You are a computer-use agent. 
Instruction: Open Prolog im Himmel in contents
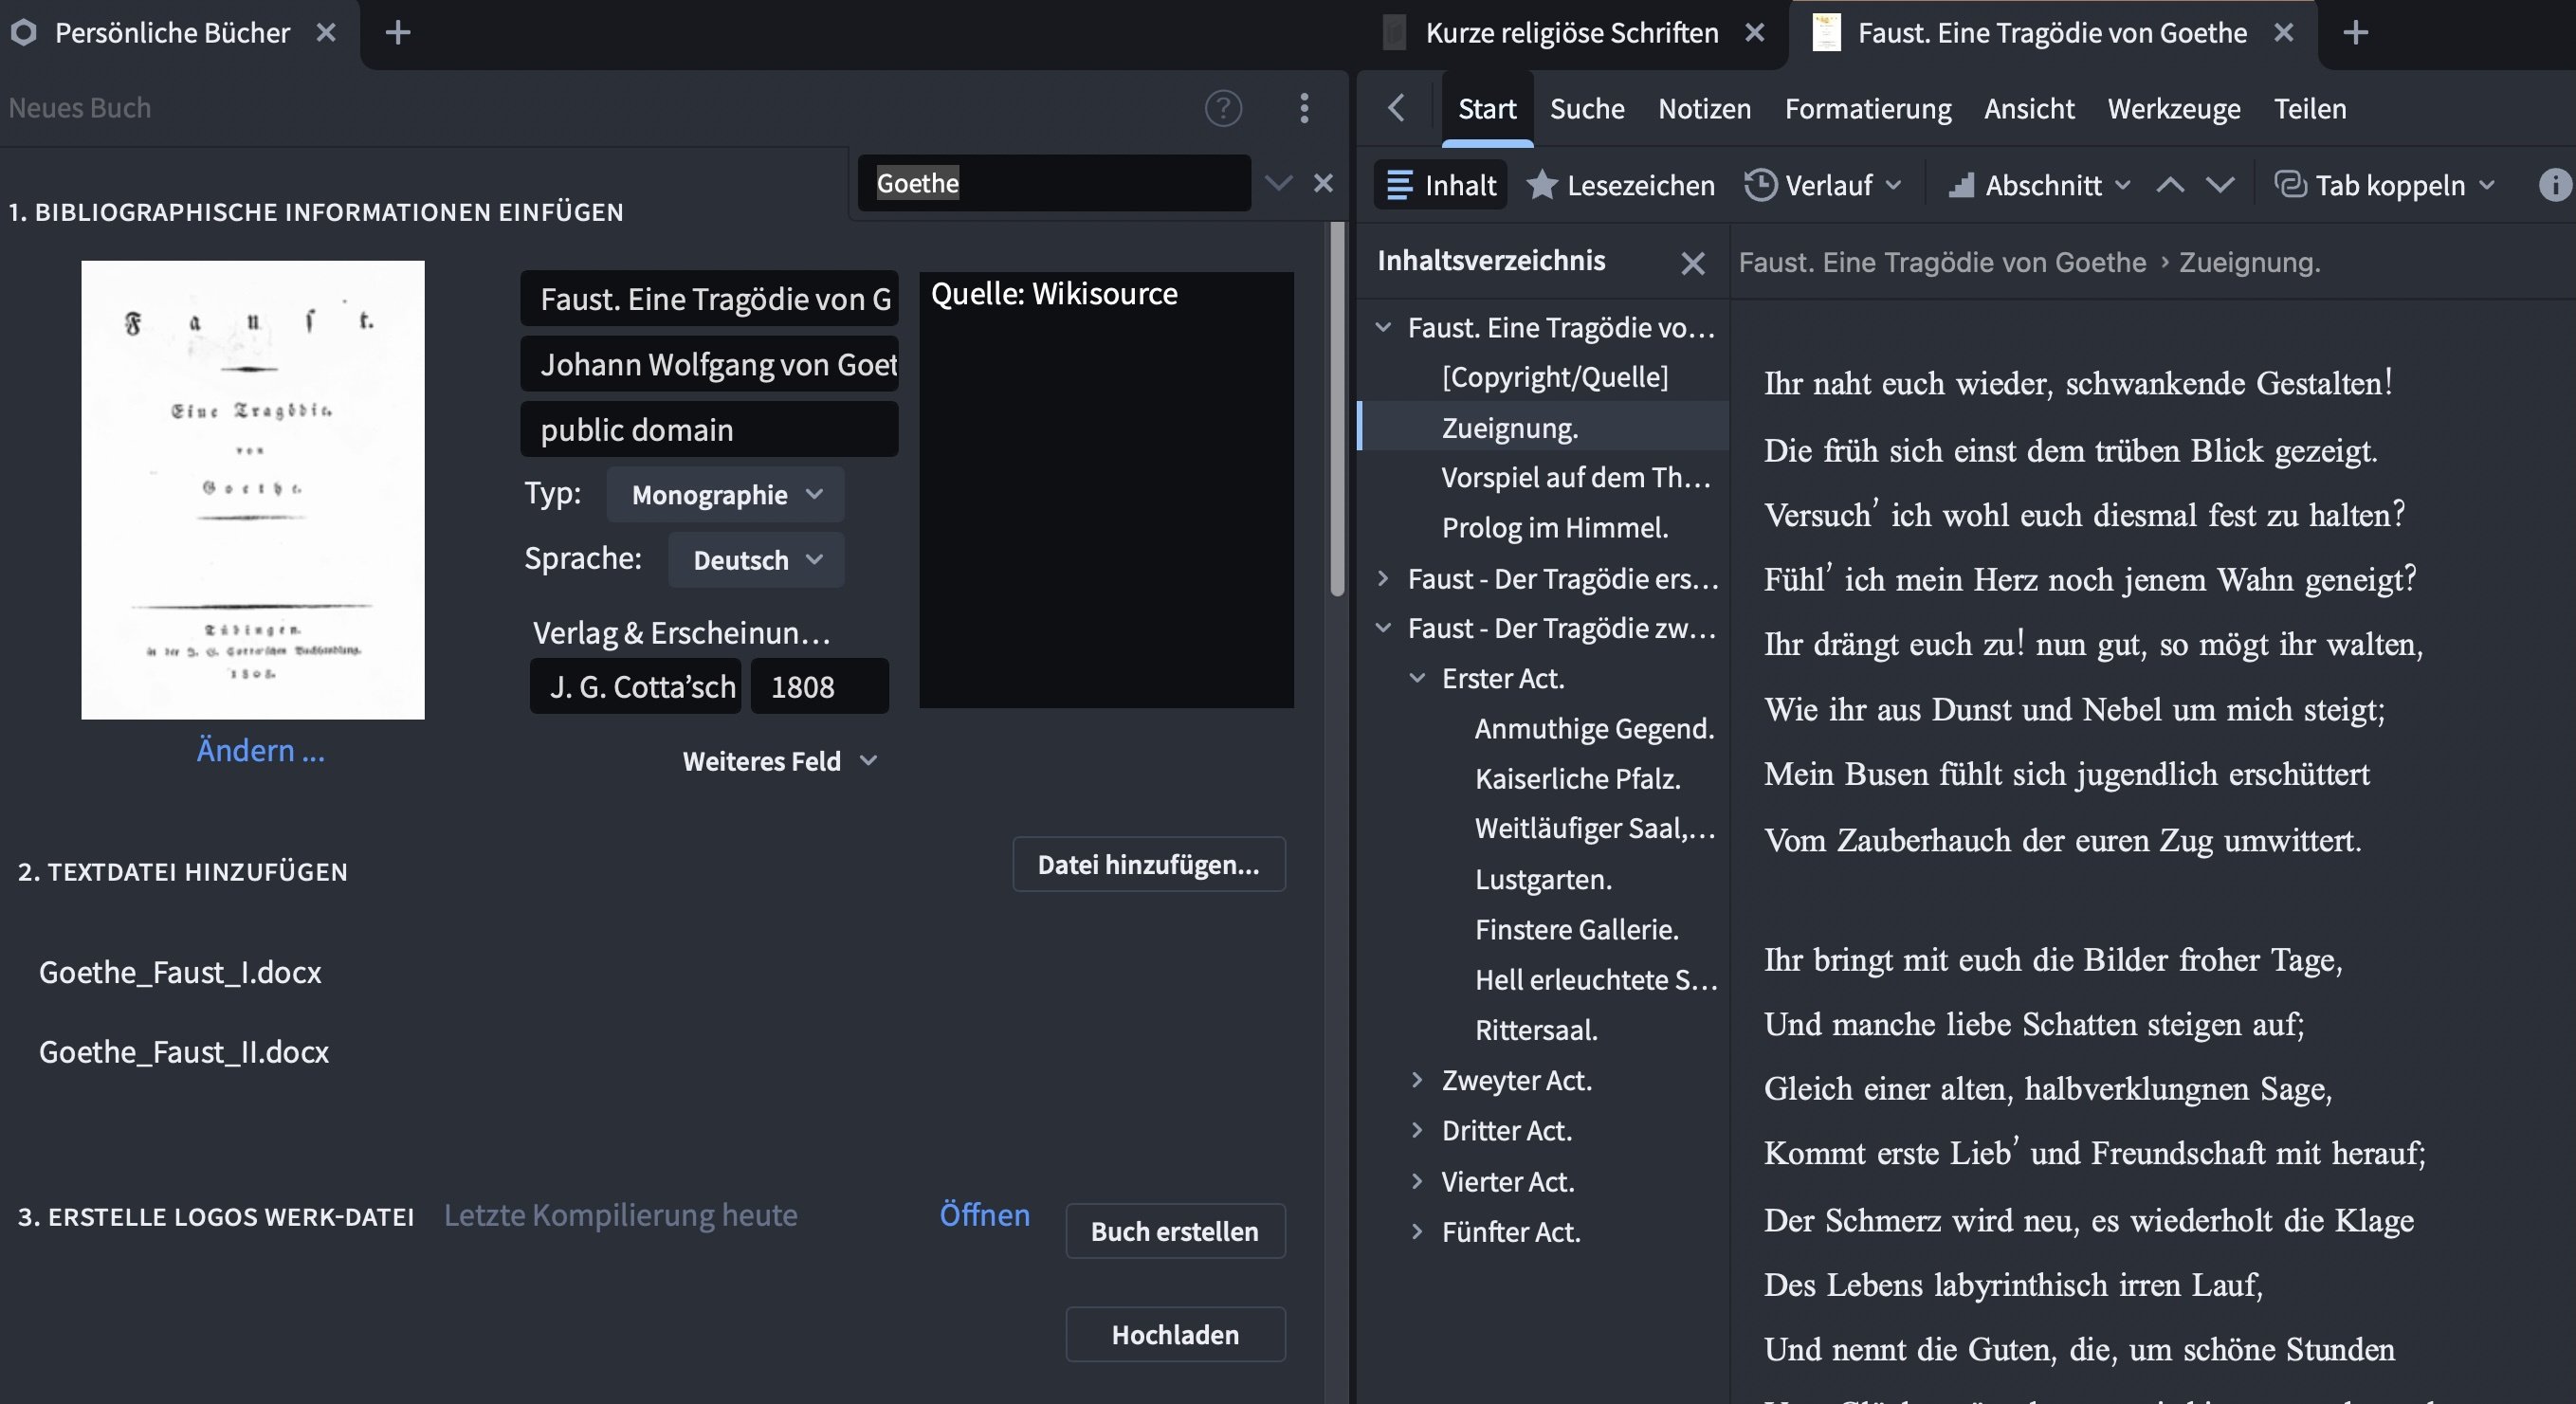tap(1554, 527)
